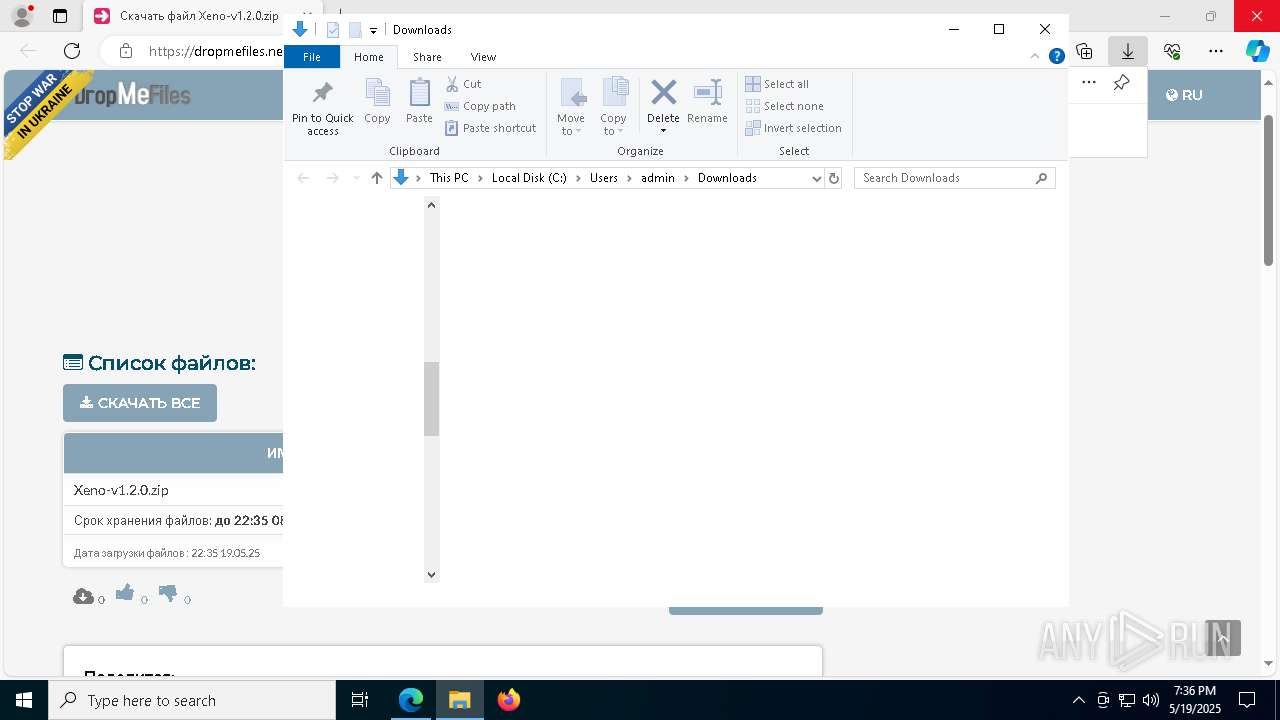1280x720 pixels.
Task: Click the Delete X icon
Action: point(663,93)
